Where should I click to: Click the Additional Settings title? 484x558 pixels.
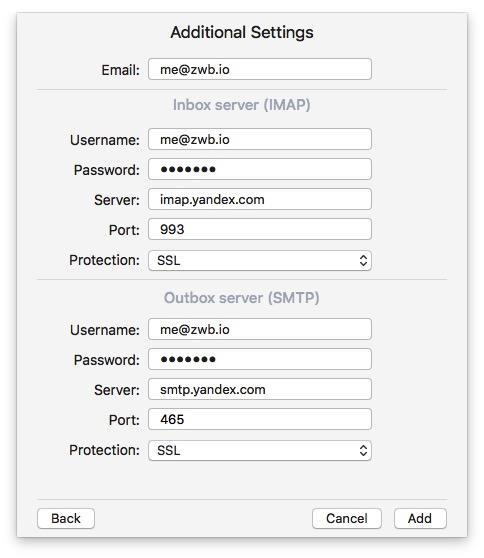242,32
